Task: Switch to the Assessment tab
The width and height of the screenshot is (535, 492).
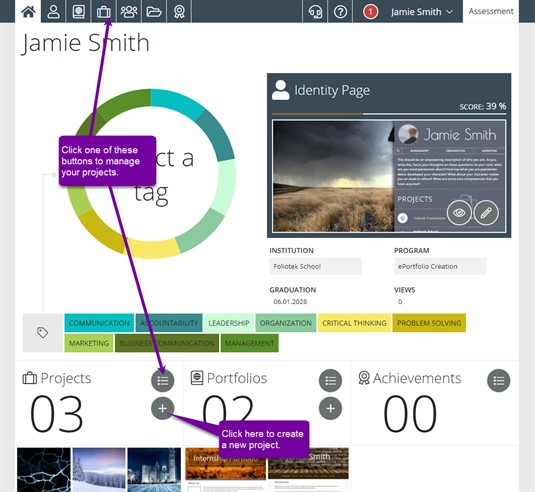Action: (491, 11)
